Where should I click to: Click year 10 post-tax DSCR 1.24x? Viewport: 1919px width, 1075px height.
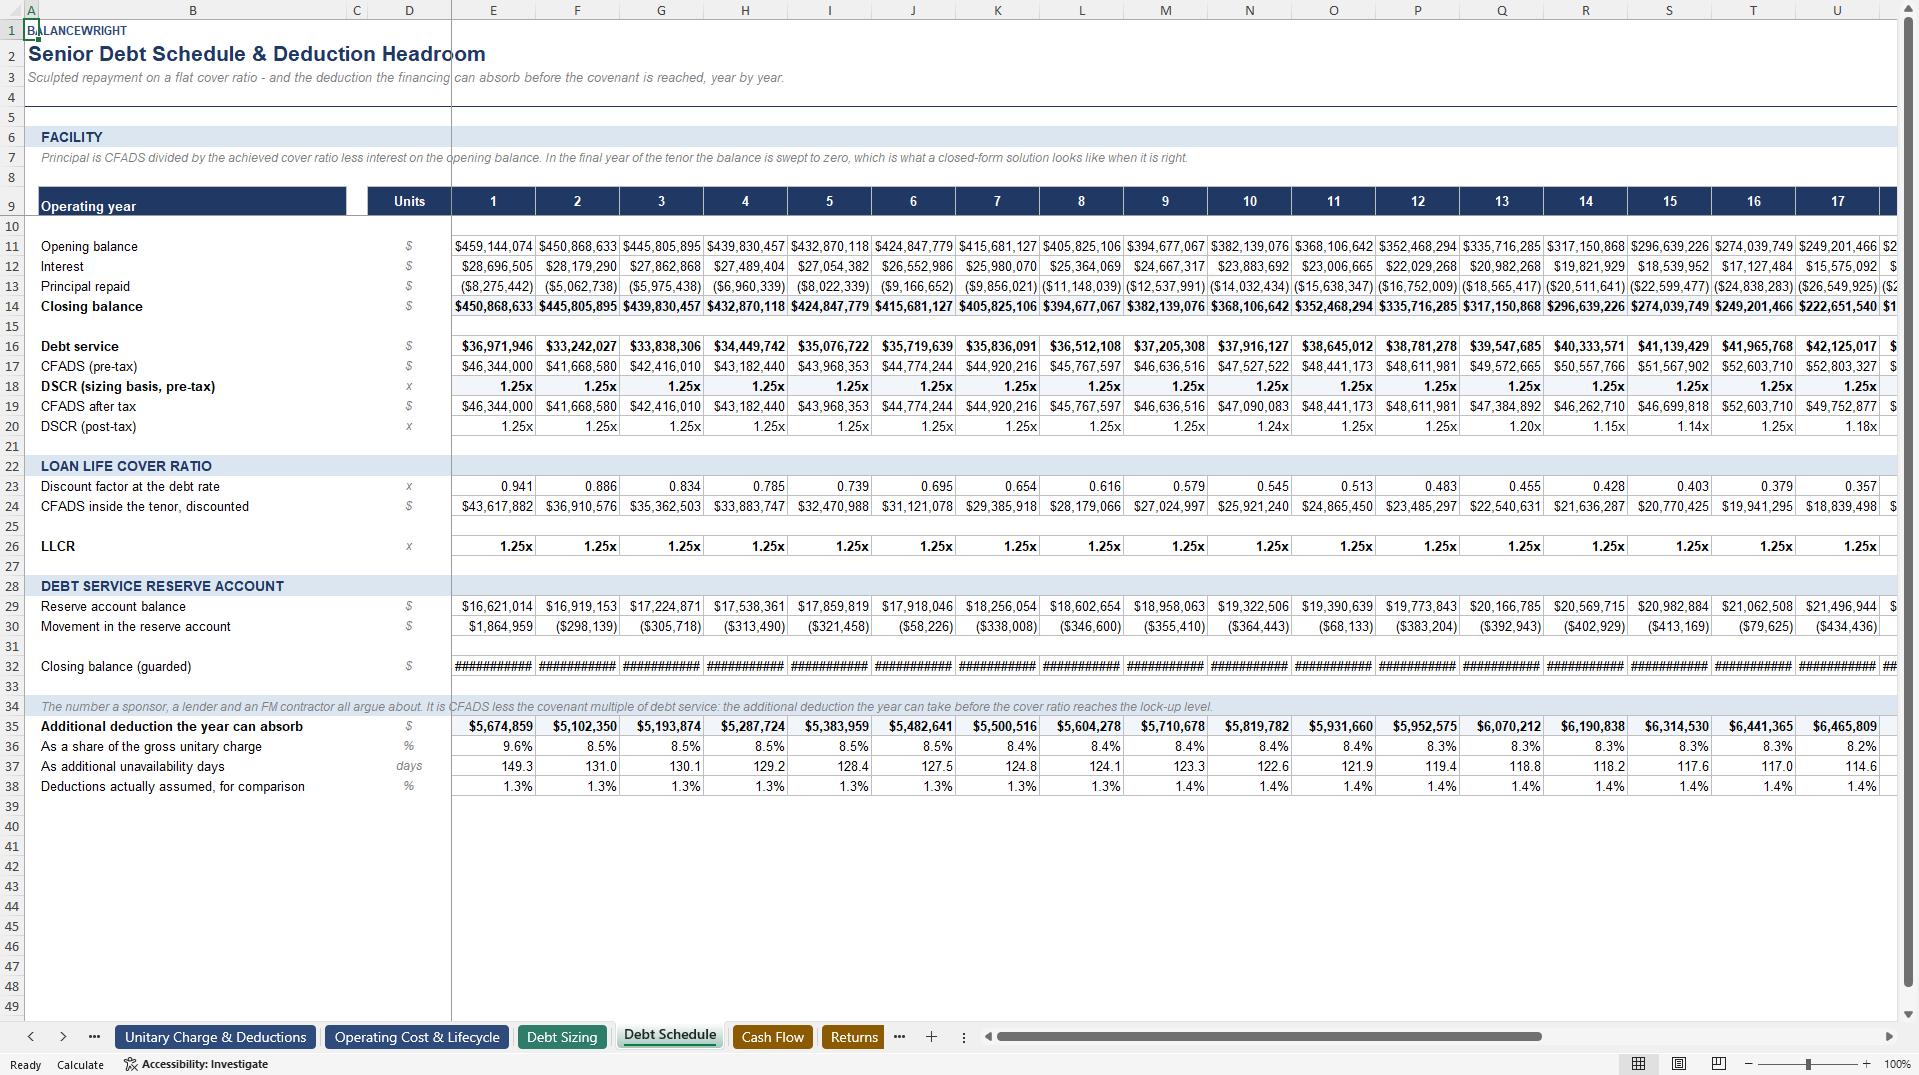1249,426
